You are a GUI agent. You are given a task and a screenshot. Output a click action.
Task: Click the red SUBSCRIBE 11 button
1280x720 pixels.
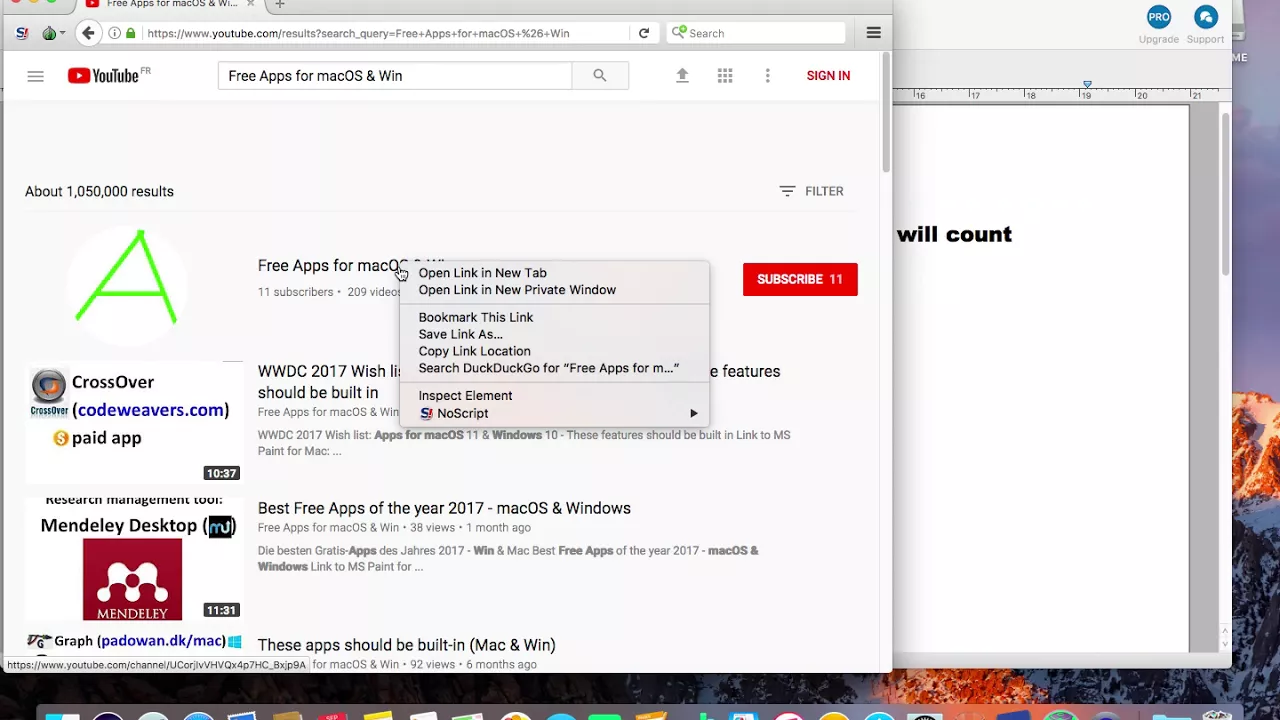(x=800, y=279)
